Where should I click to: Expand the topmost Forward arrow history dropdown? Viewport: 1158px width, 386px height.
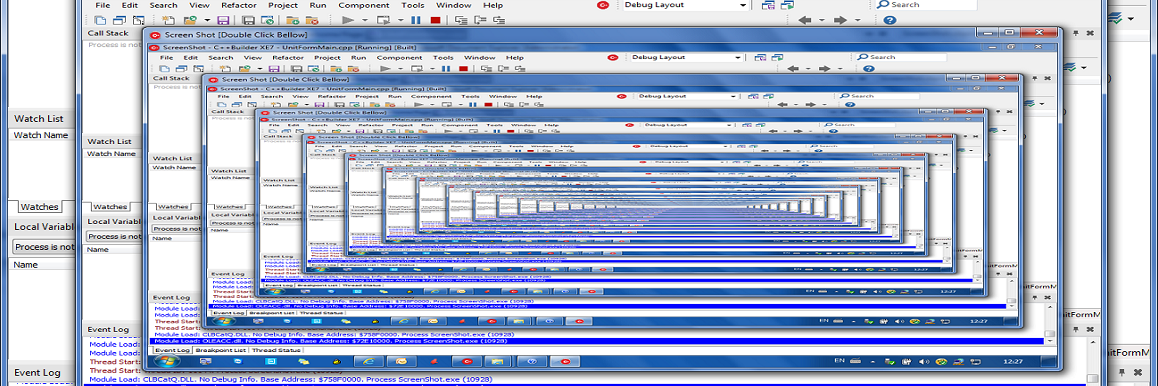tap(857, 21)
